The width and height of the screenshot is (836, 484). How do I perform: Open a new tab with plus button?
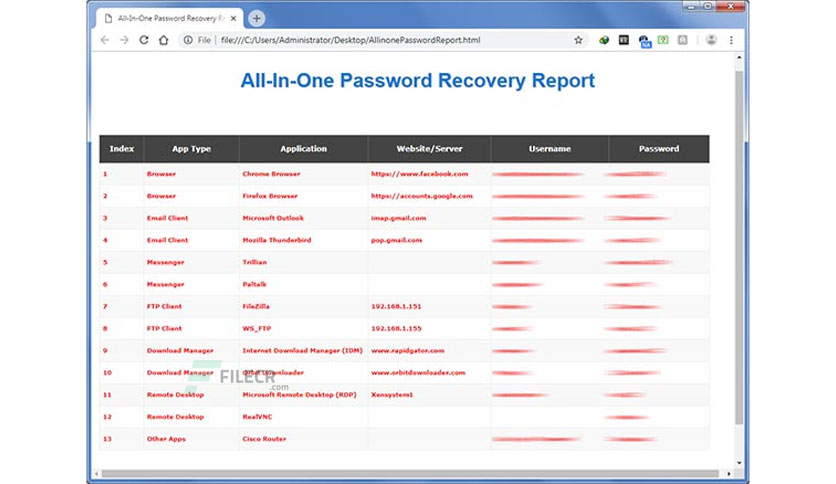pos(256,19)
